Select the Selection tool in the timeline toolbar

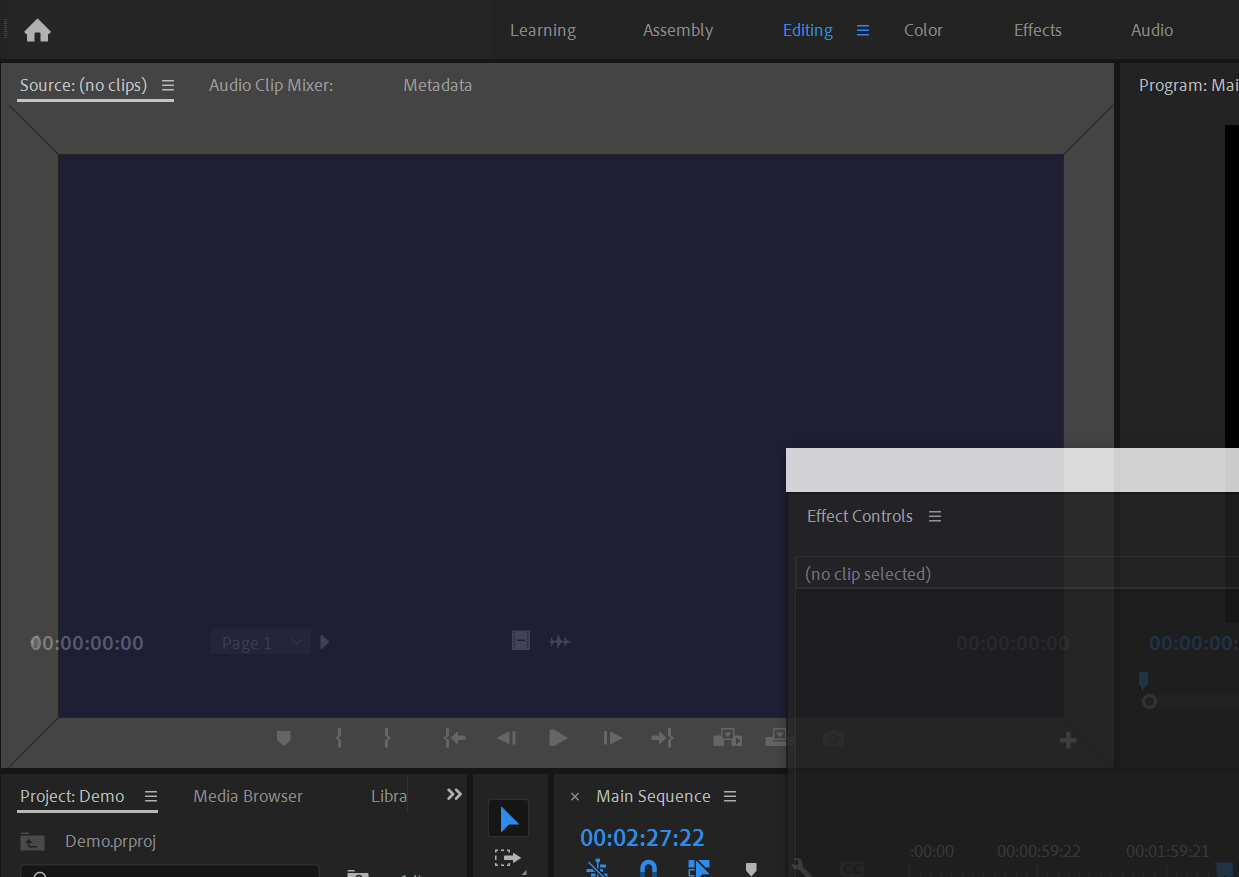(x=509, y=817)
